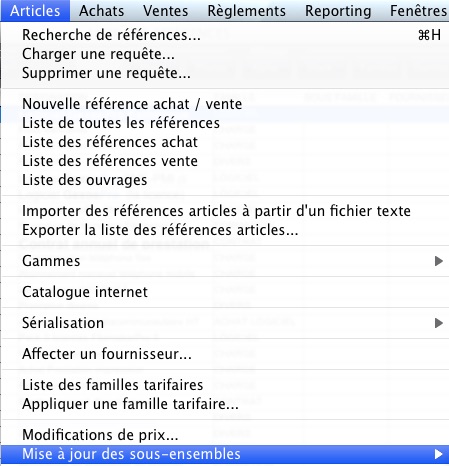Image resolution: width=449 pixels, height=466 pixels.
Task: Open the Fenêtres menu
Action: pyautogui.click(x=418, y=11)
